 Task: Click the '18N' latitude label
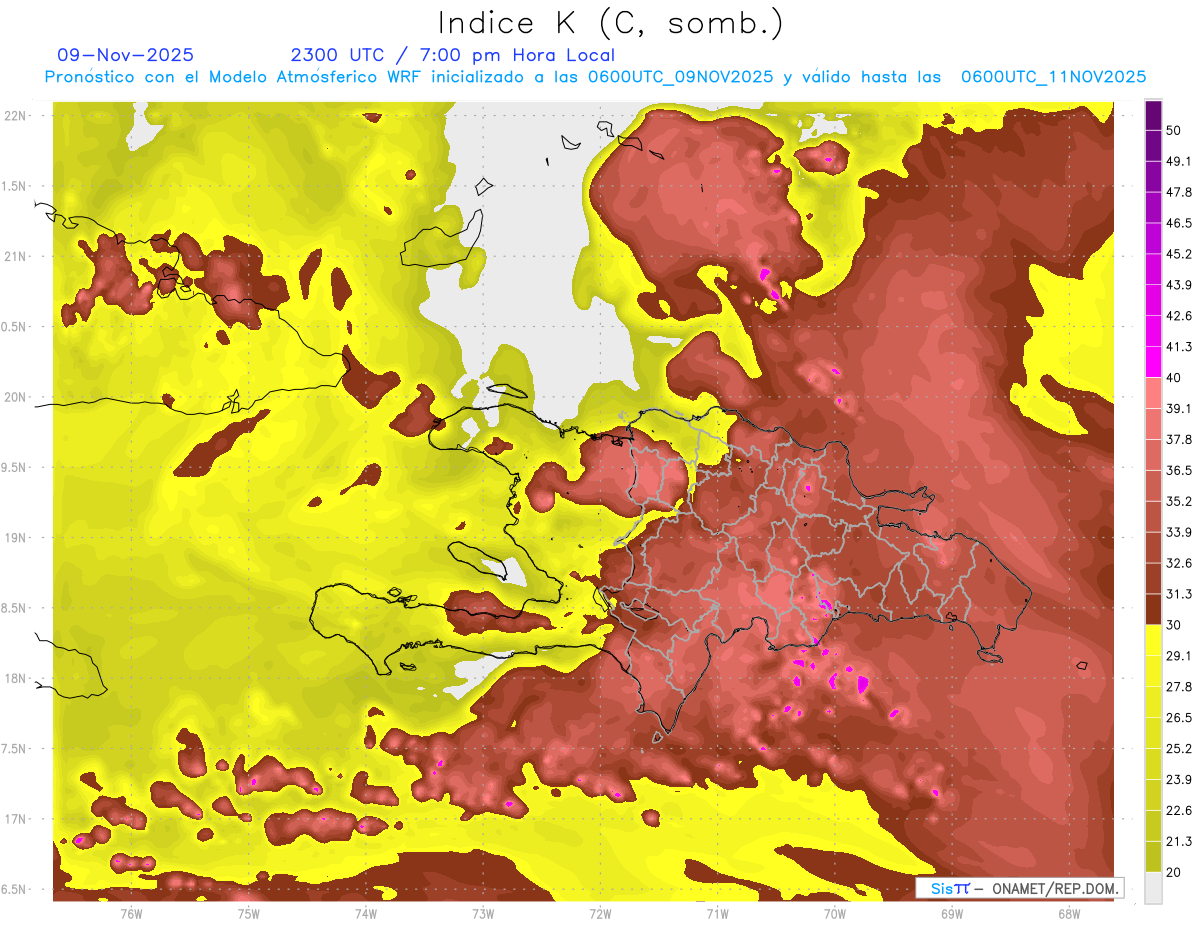pos(15,679)
